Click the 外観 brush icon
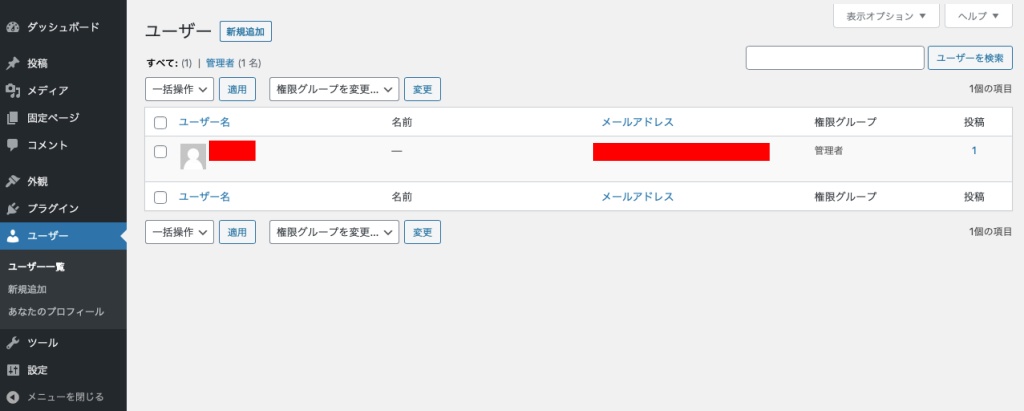Viewport: 1024px width, 411px height. tap(12, 182)
